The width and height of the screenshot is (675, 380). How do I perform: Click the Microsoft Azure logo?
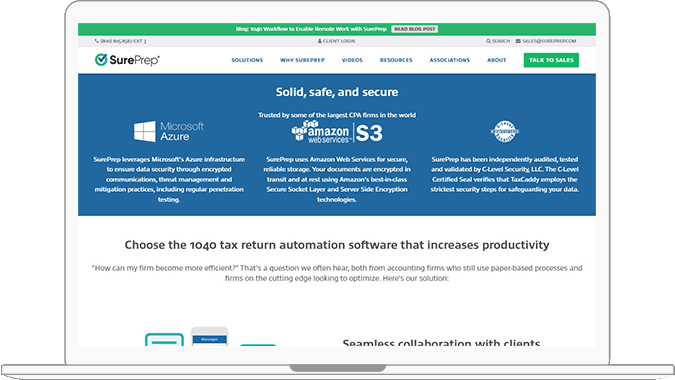point(169,131)
